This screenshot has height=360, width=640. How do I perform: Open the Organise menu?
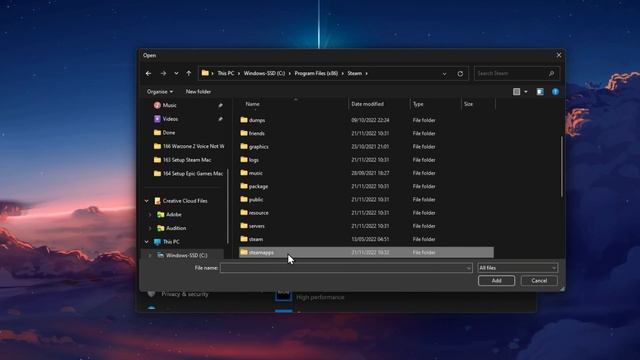(160, 92)
